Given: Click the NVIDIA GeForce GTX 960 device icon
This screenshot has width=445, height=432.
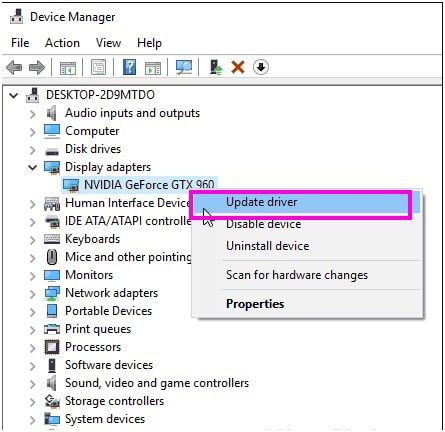Looking at the screenshot, I should (71, 186).
